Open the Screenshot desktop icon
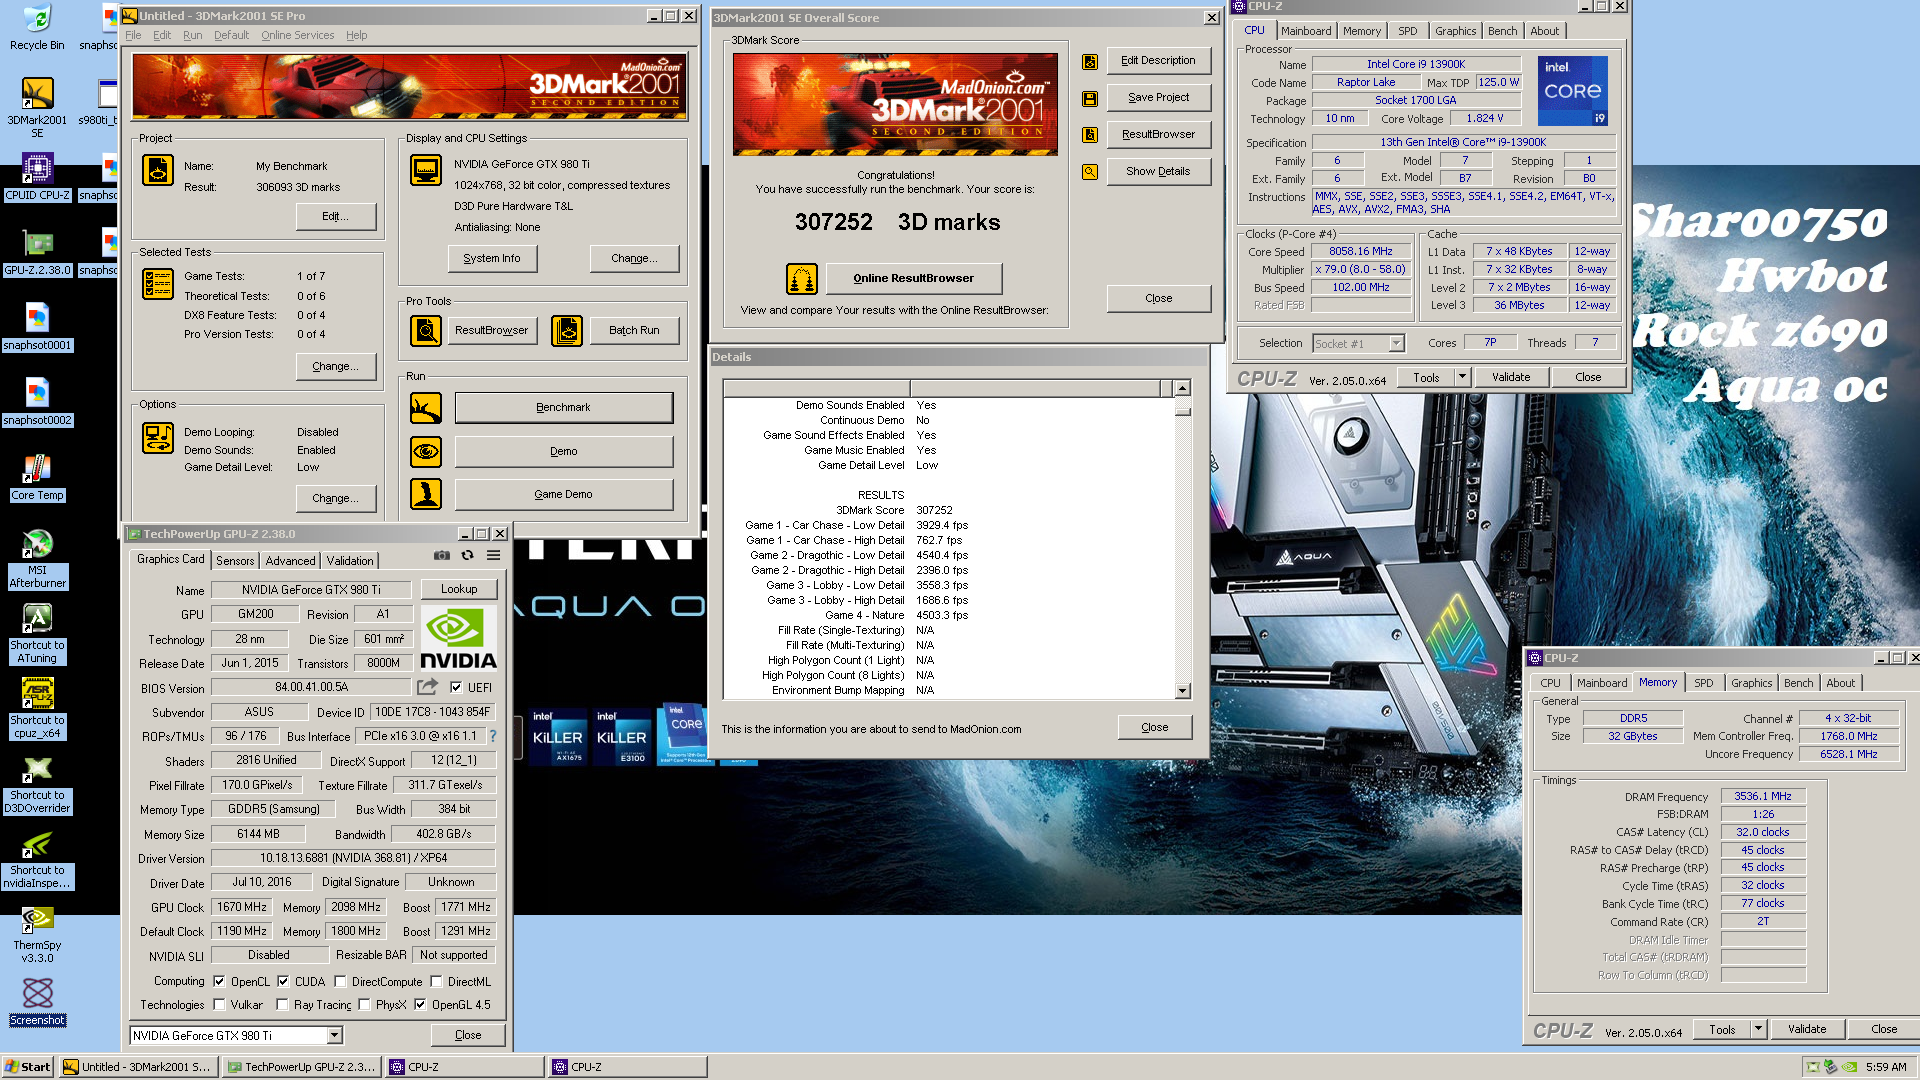 tap(37, 1003)
